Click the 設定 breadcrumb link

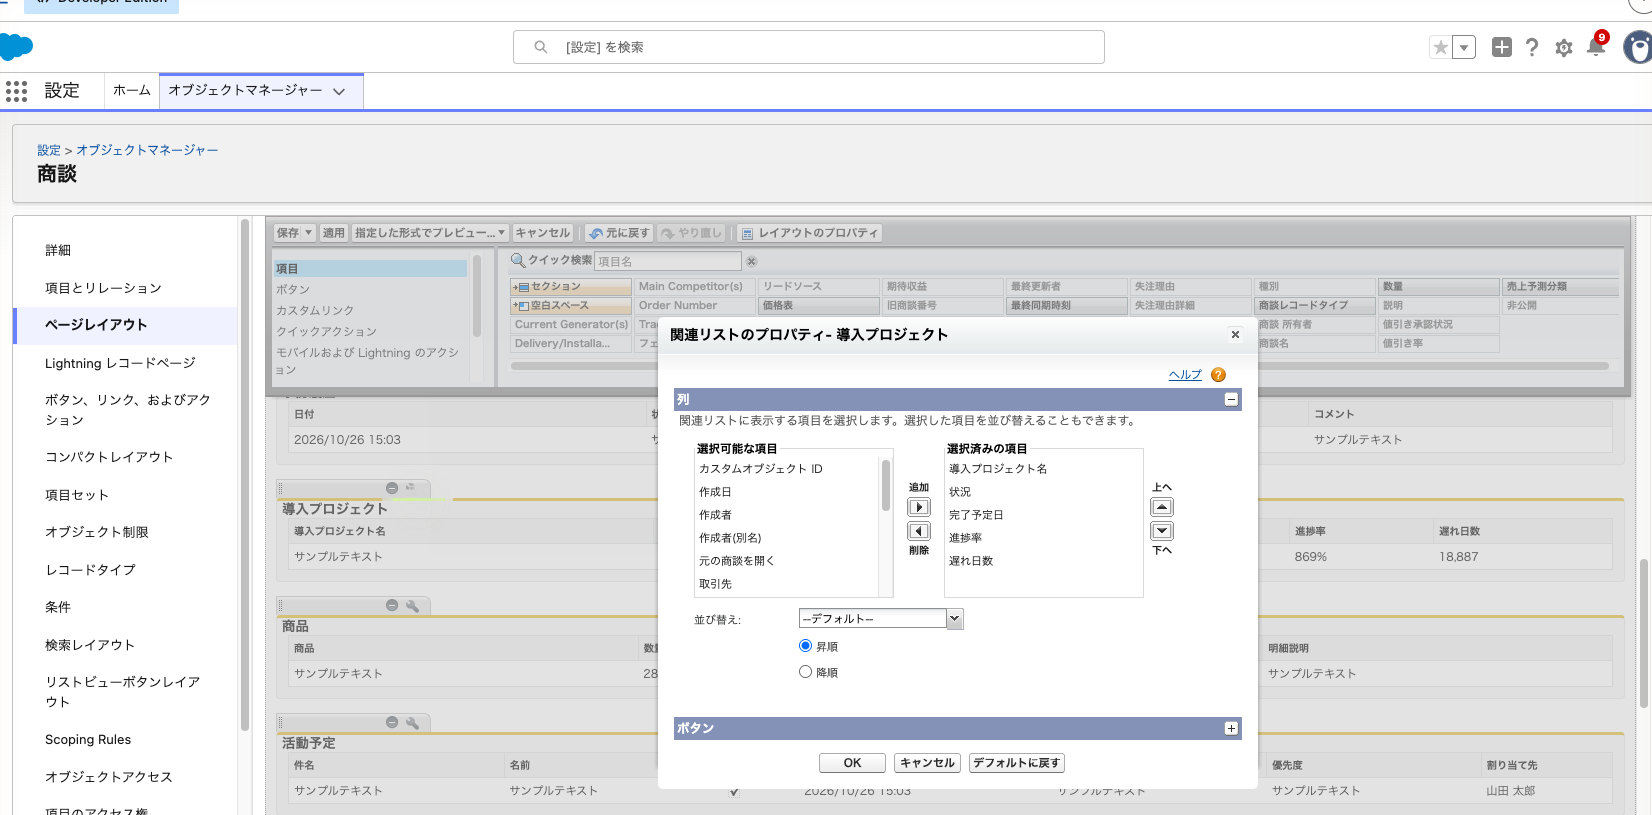[x=49, y=150]
